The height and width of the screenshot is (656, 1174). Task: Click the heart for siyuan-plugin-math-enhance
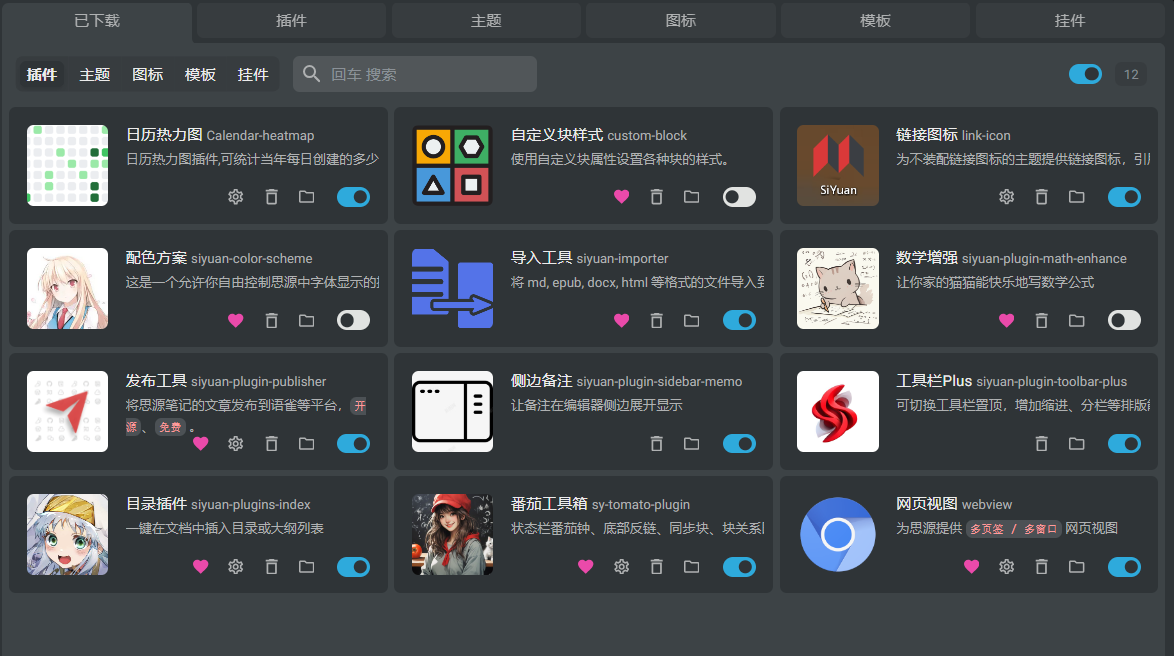click(1006, 321)
